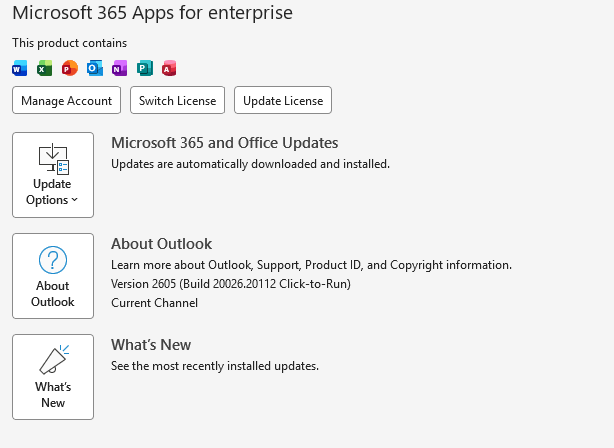Select the 'Microsoft 365 and Office Updates' heading
614x448 pixels.
(224, 143)
